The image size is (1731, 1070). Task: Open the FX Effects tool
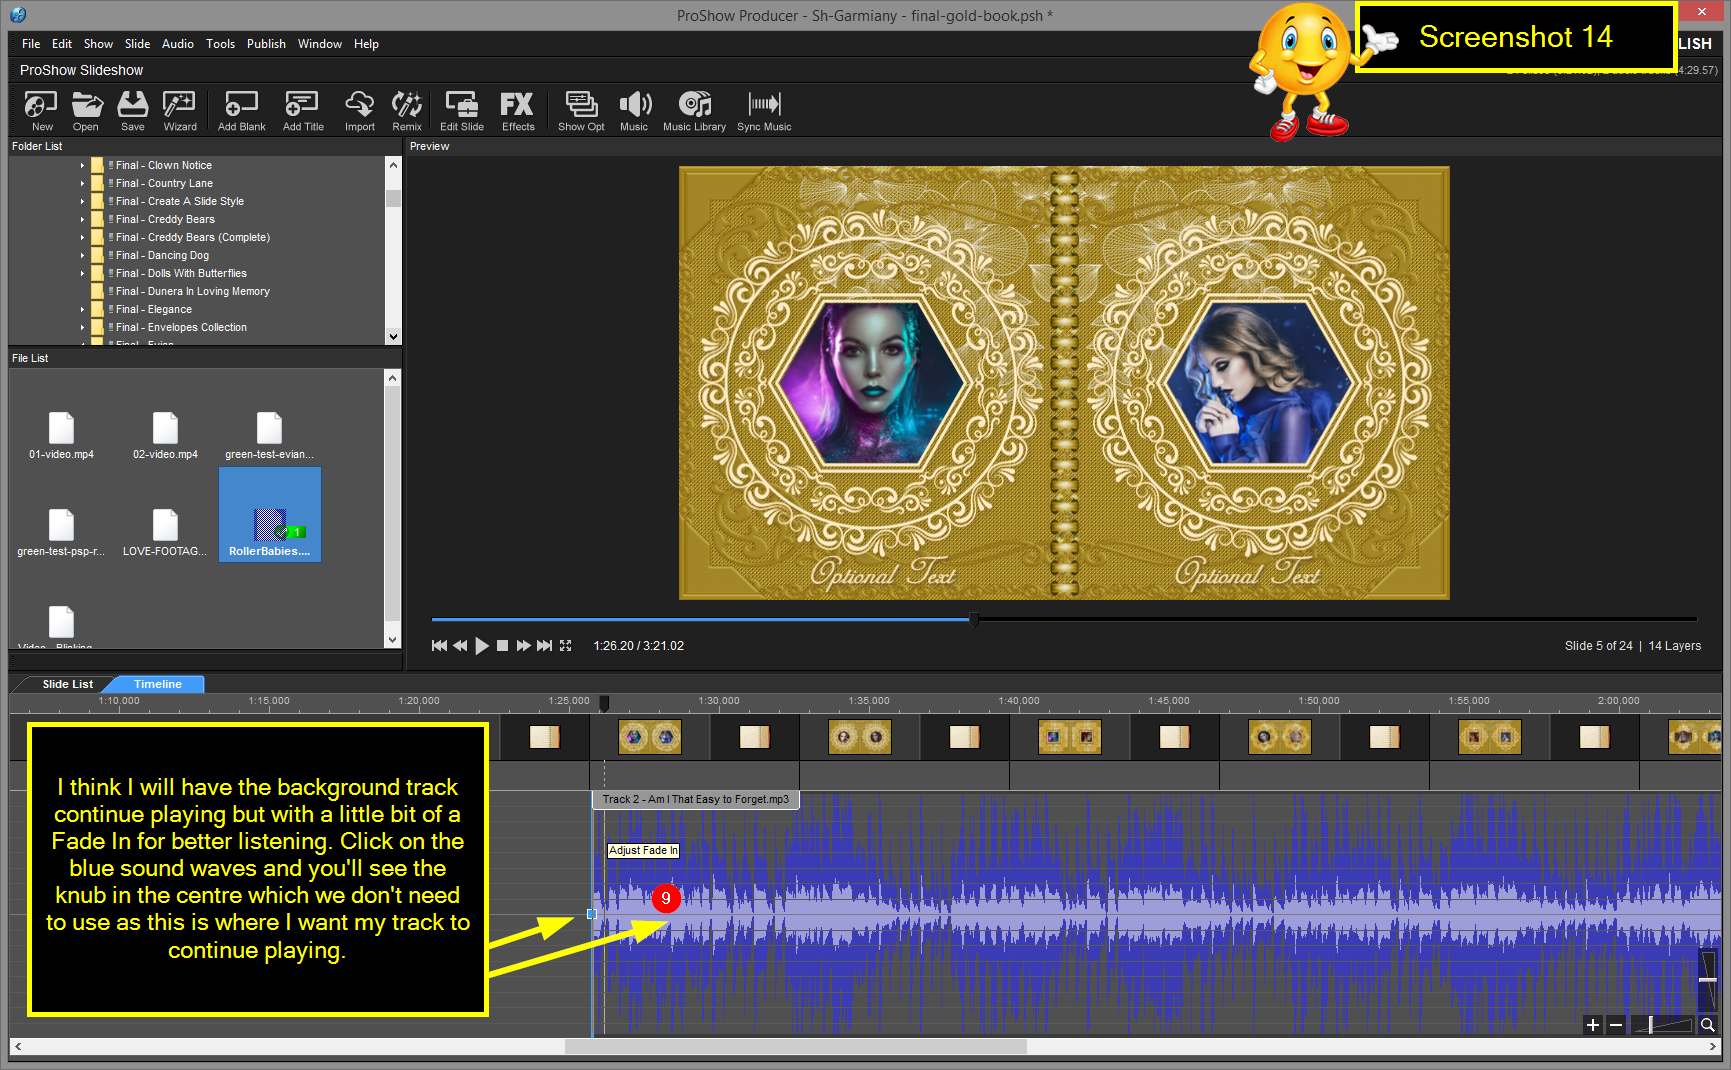[518, 110]
